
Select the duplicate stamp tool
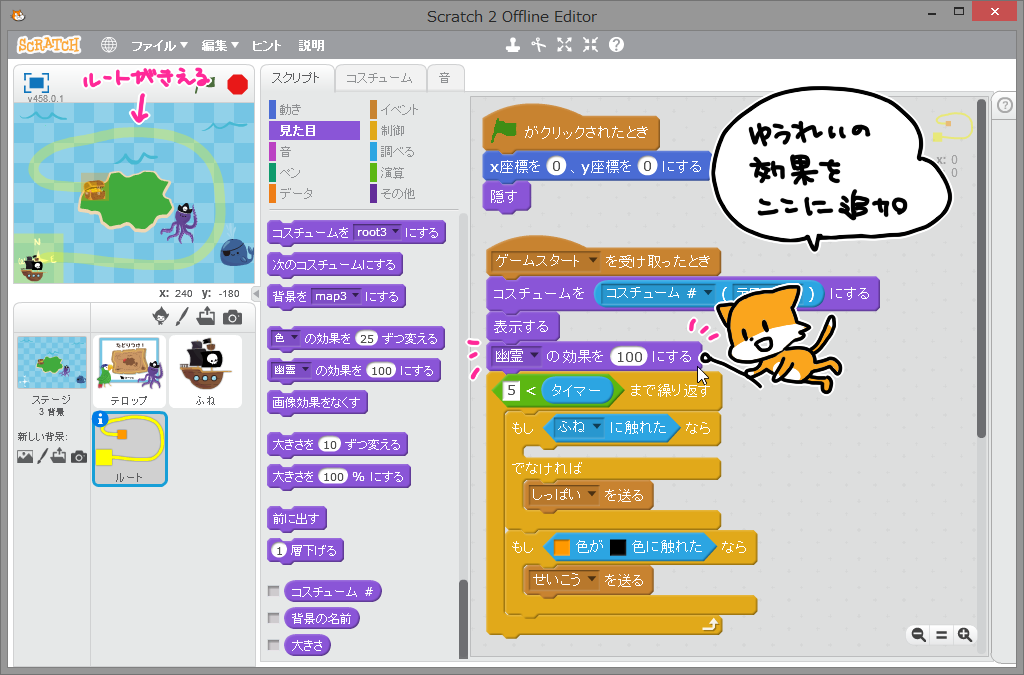(x=513, y=44)
